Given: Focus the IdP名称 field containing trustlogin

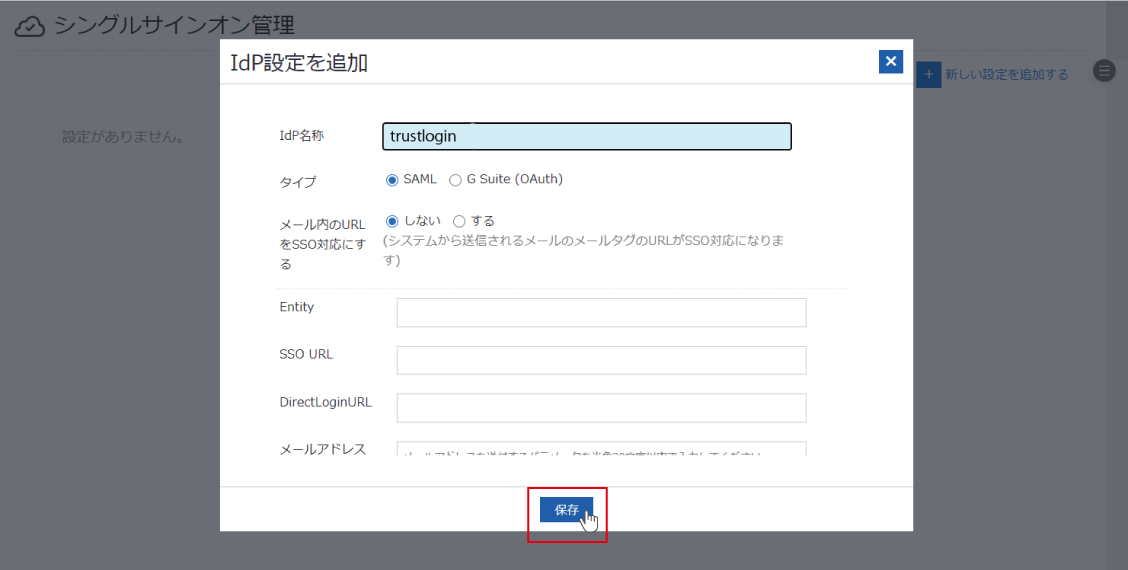Looking at the screenshot, I should [587, 136].
